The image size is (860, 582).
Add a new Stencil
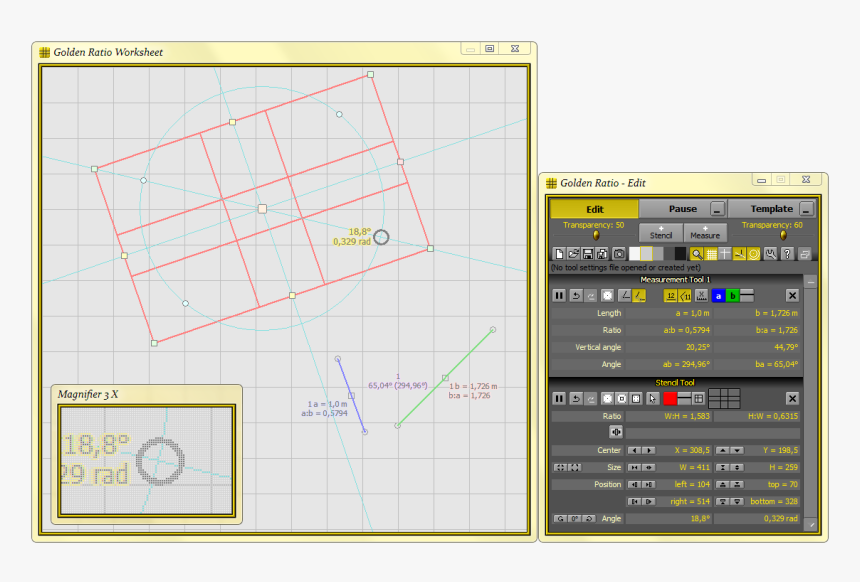pos(660,232)
